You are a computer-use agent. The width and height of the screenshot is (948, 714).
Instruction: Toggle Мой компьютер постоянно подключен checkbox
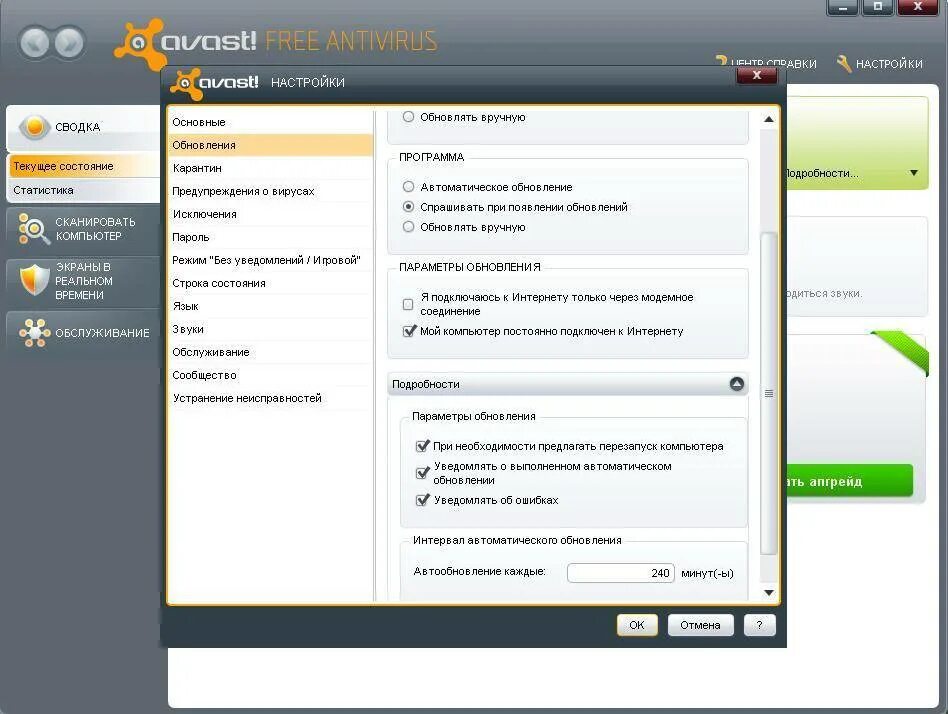(x=409, y=331)
